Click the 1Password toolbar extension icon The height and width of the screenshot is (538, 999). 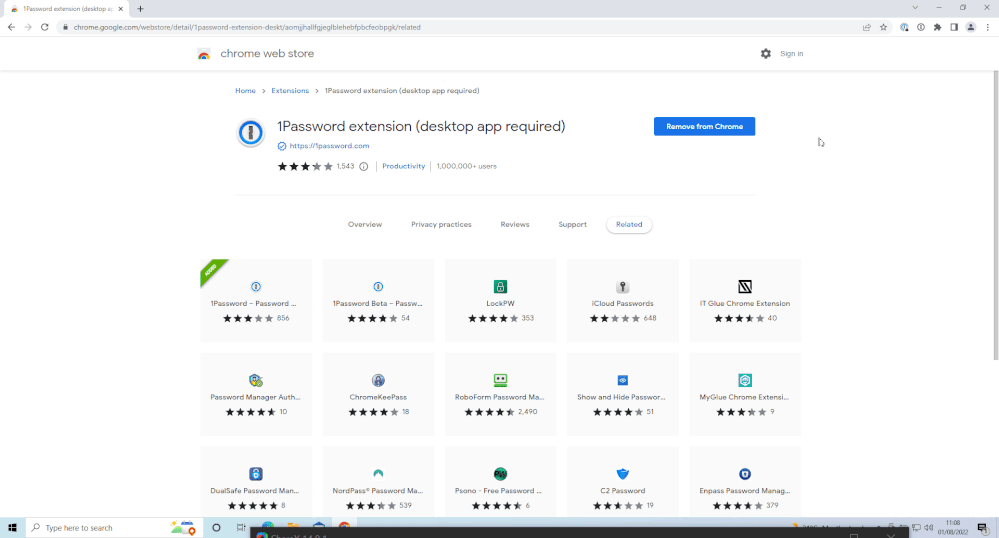(920, 27)
